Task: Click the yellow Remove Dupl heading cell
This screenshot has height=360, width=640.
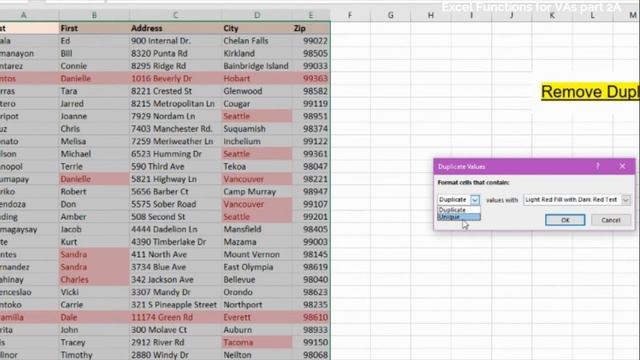Action: point(590,92)
